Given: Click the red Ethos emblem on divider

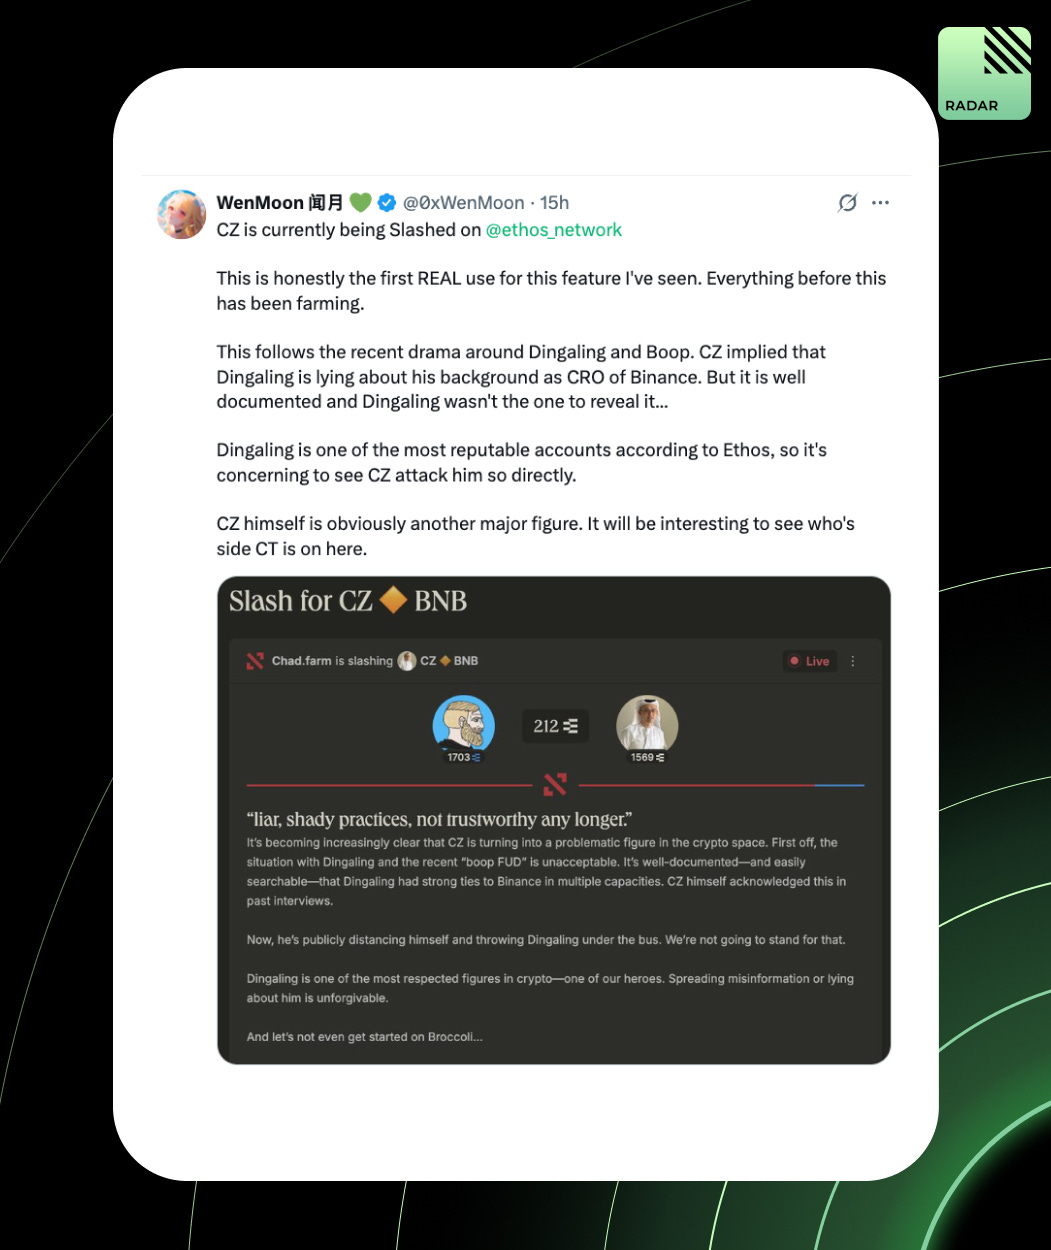Looking at the screenshot, I should click(x=555, y=785).
